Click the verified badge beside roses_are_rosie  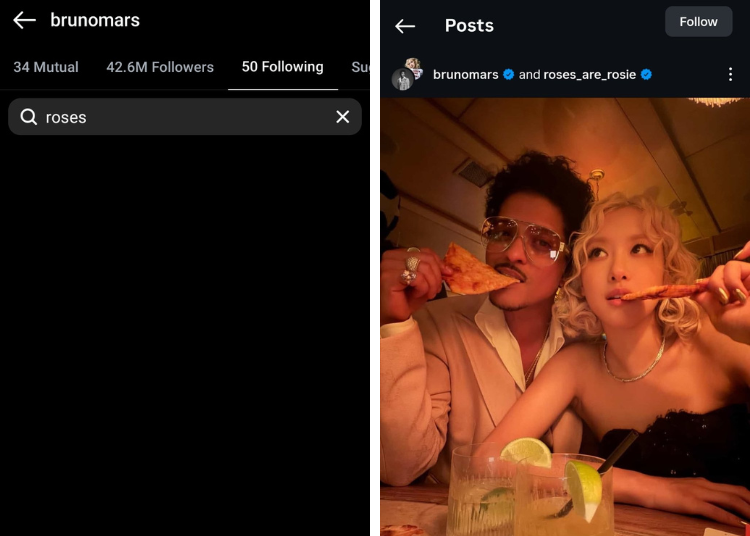click(x=646, y=75)
